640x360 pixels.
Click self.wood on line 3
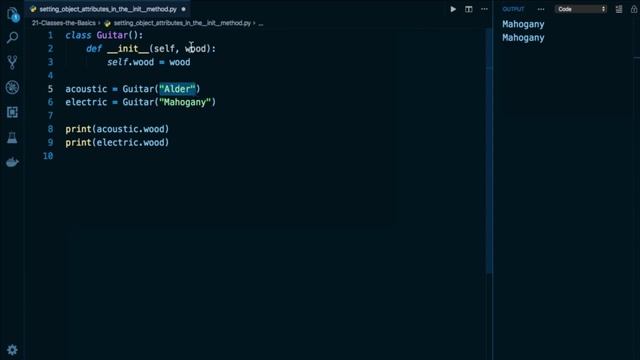click(130, 62)
